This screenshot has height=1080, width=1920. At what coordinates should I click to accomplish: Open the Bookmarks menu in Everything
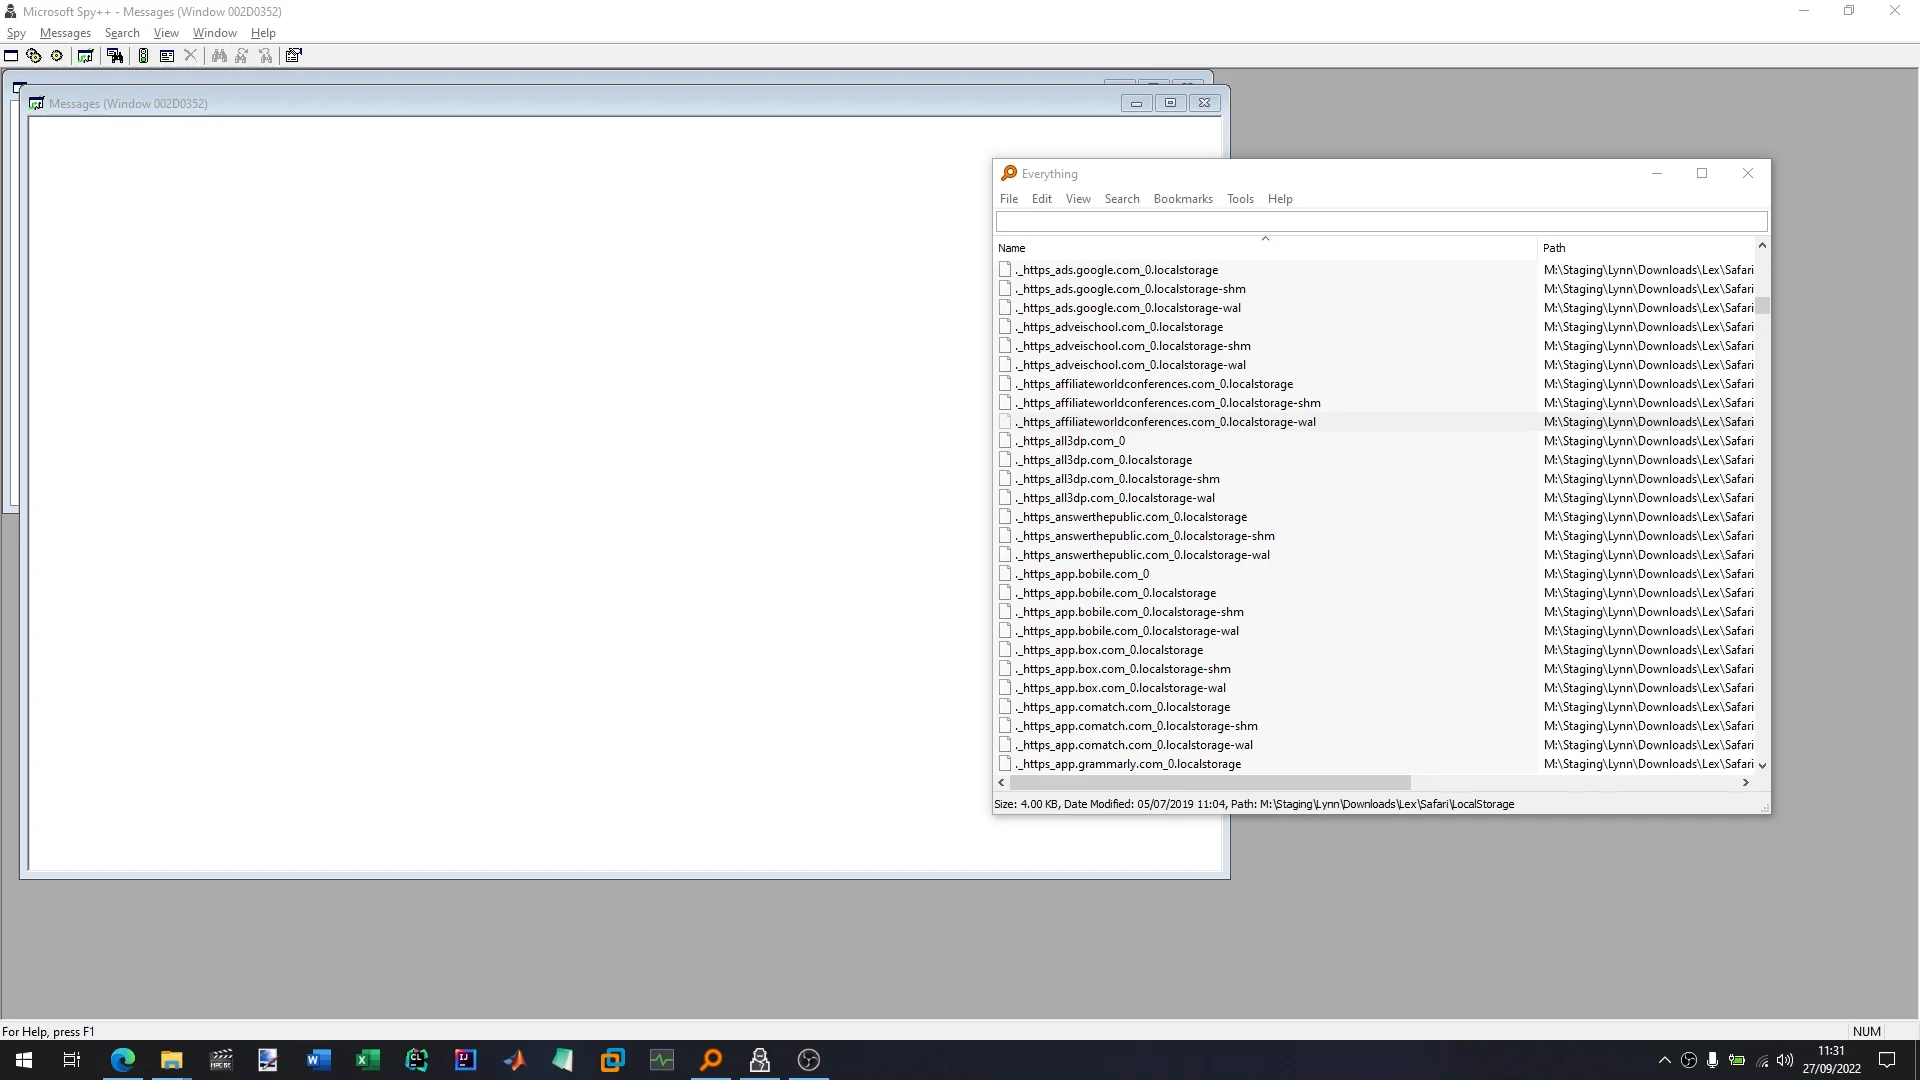[x=1183, y=199]
